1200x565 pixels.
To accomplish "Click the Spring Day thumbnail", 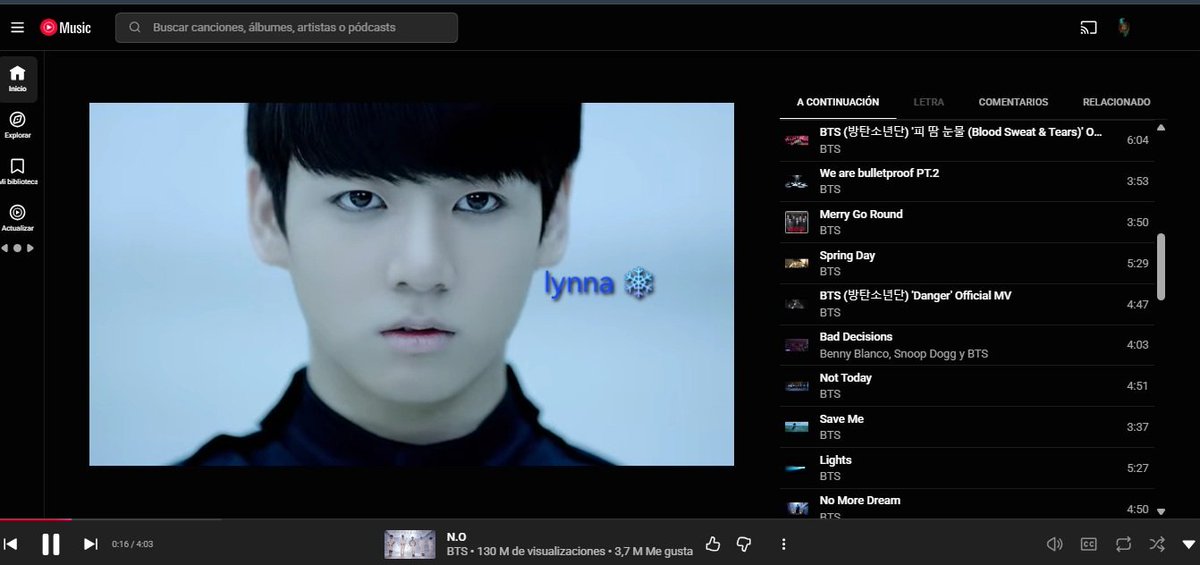I will [797, 264].
